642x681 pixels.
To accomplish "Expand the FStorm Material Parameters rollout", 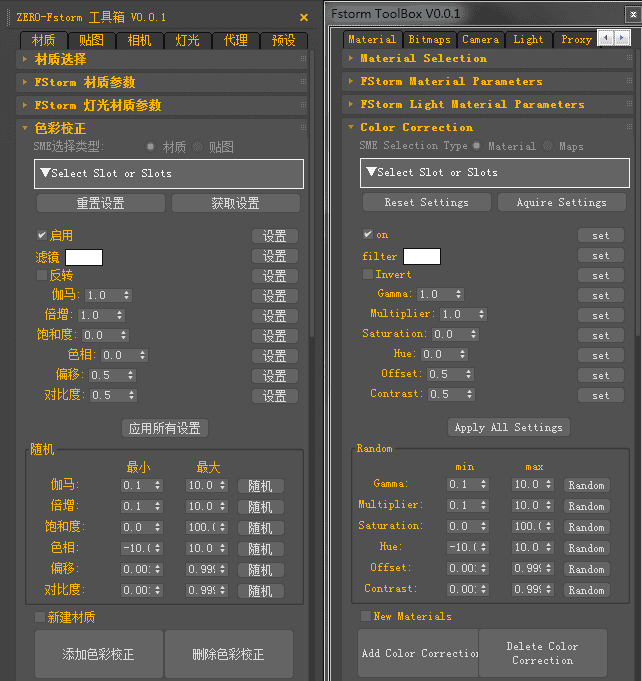I will (x=451, y=81).
